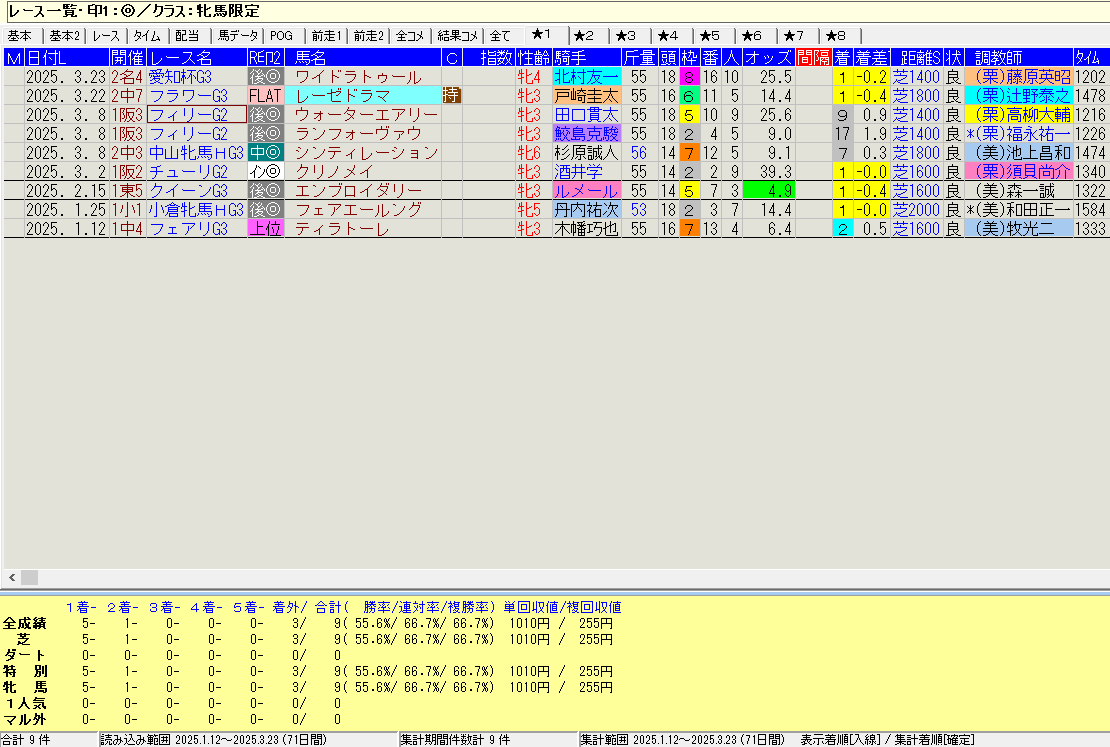Sort by the 開催 column header
Screen dimensions: 1110x747
[128, 57]
